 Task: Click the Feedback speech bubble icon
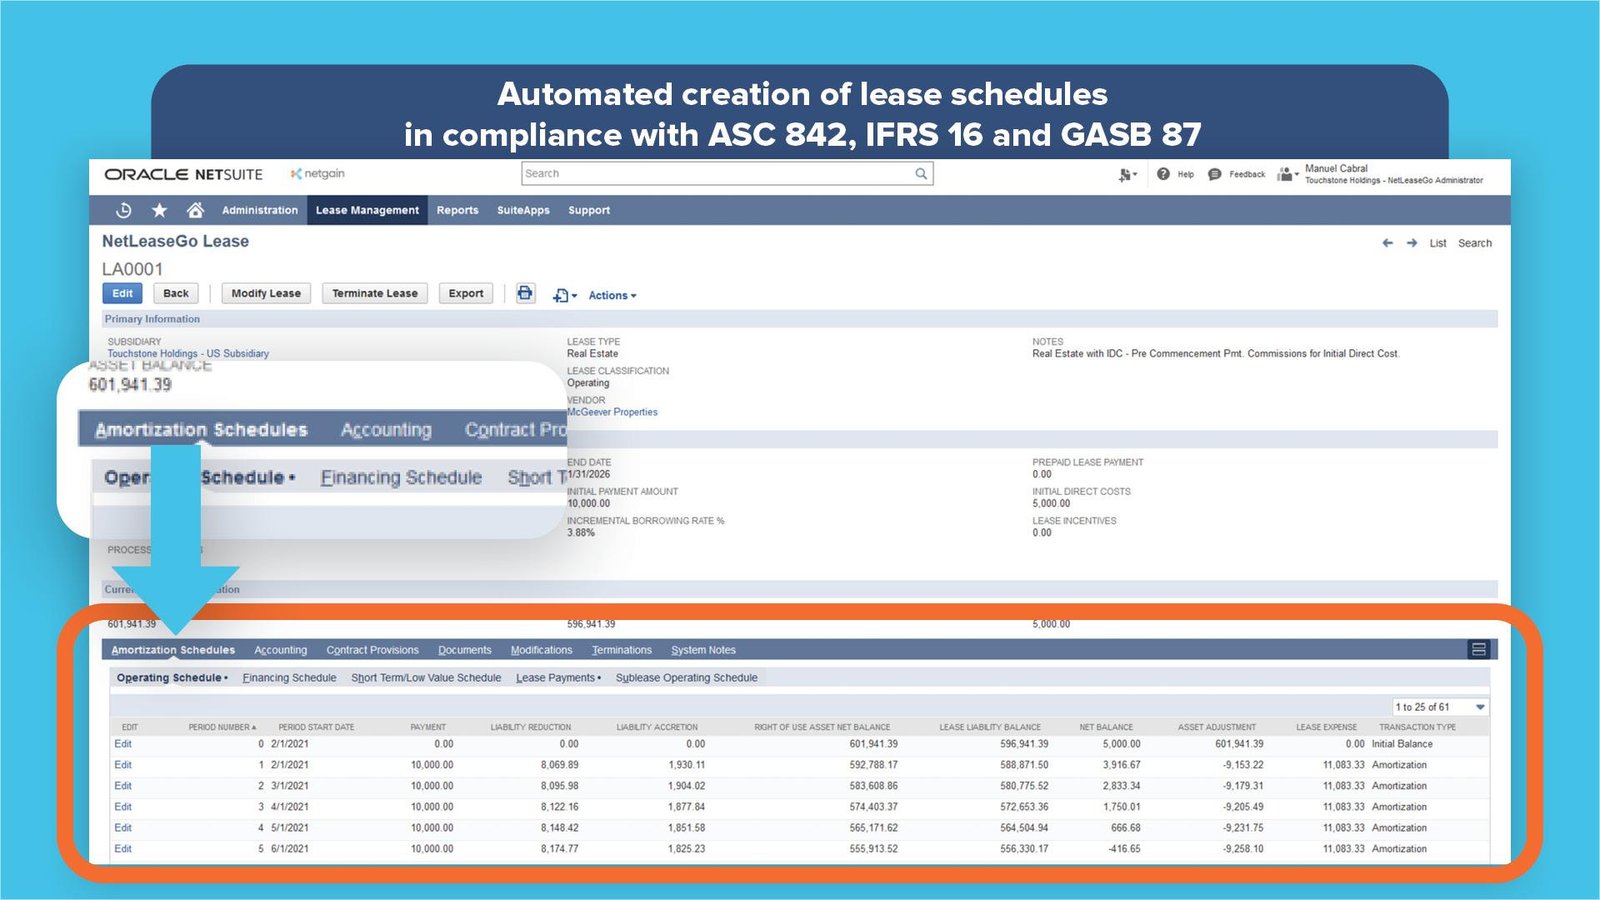point(1215,174)
